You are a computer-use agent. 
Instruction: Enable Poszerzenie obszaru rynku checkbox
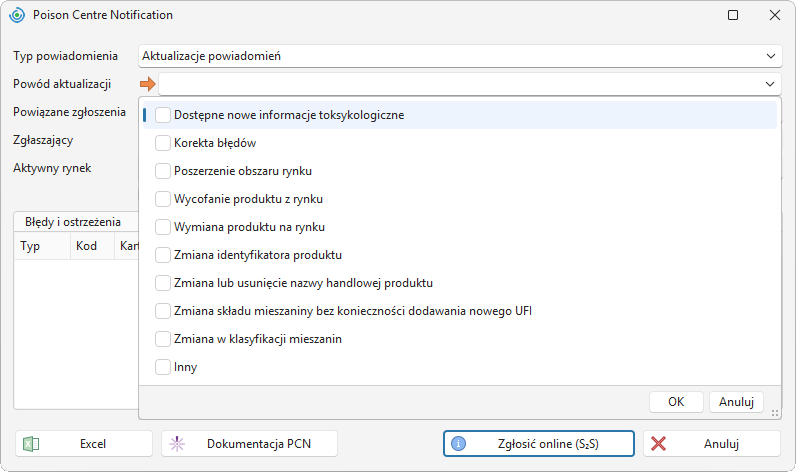(x=163, y=171)
